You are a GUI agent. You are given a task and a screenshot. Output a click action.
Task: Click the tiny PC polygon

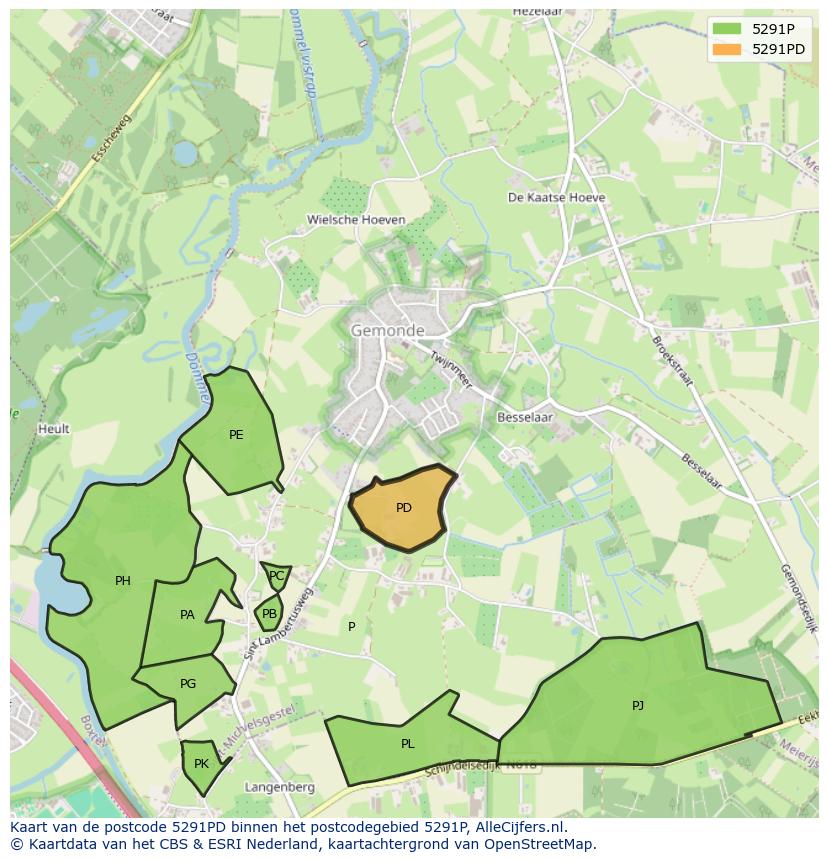point(275,575)
